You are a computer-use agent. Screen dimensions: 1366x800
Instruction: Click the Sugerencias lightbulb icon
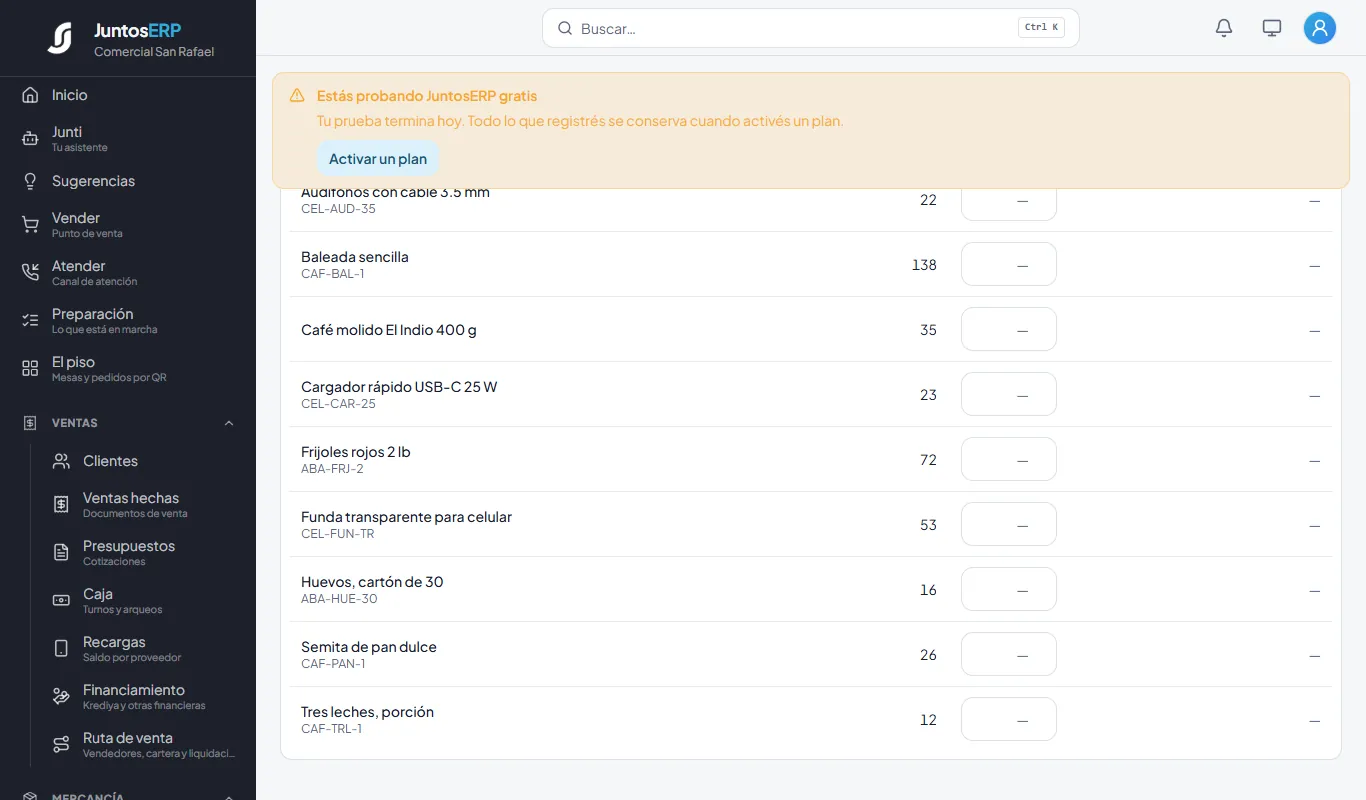[x=30, y=181]
